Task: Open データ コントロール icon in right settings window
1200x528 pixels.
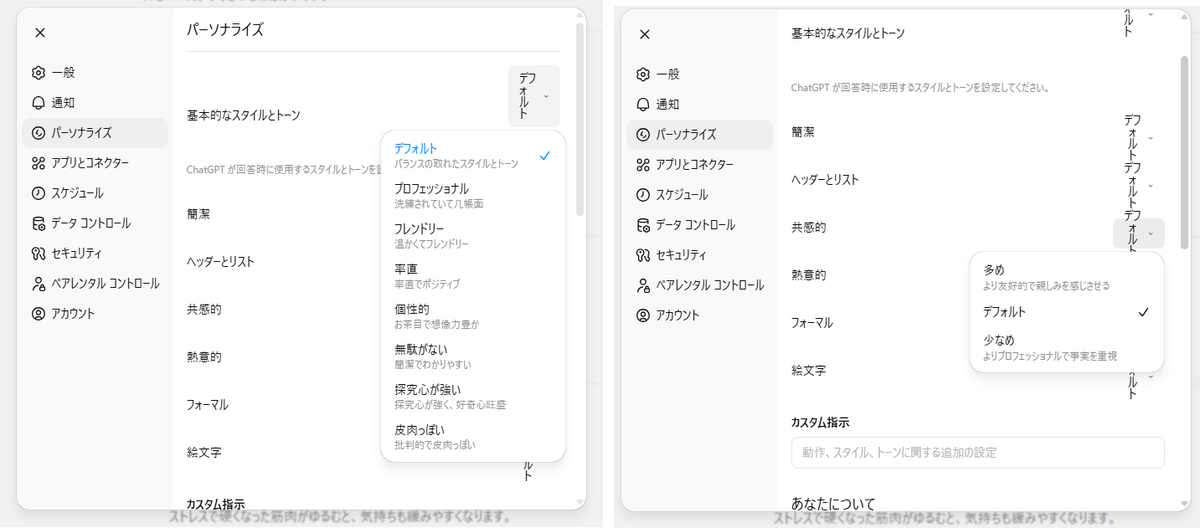Action: point(644,225)
